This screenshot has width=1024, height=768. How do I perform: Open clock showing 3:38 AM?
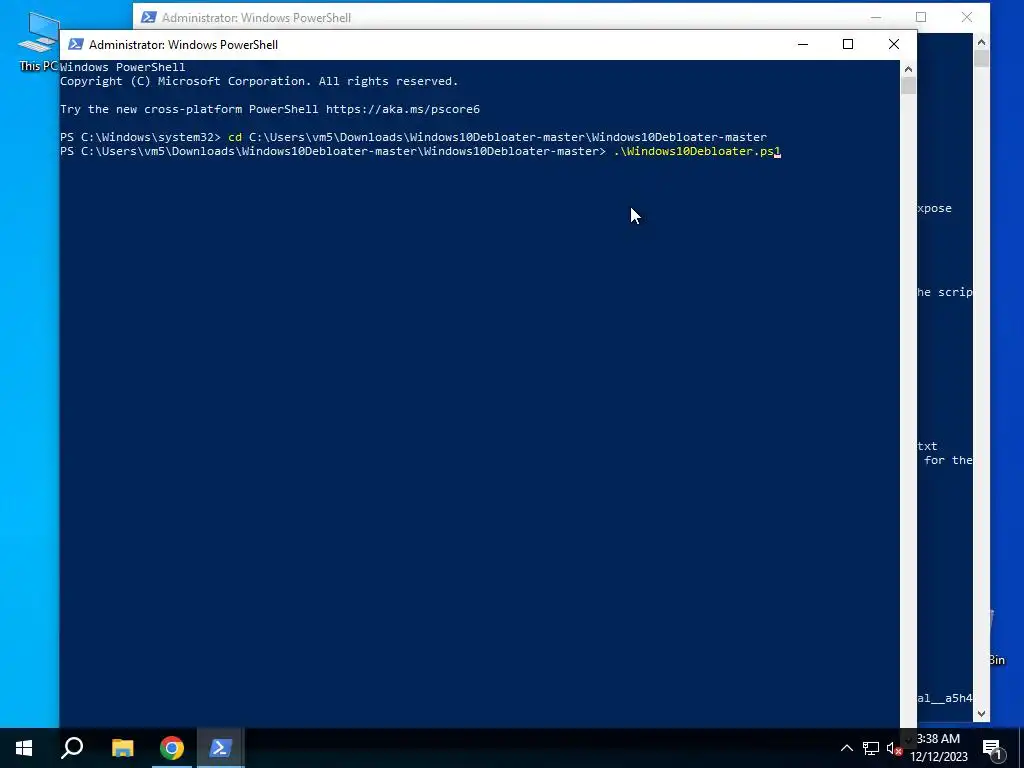(938, 748)
